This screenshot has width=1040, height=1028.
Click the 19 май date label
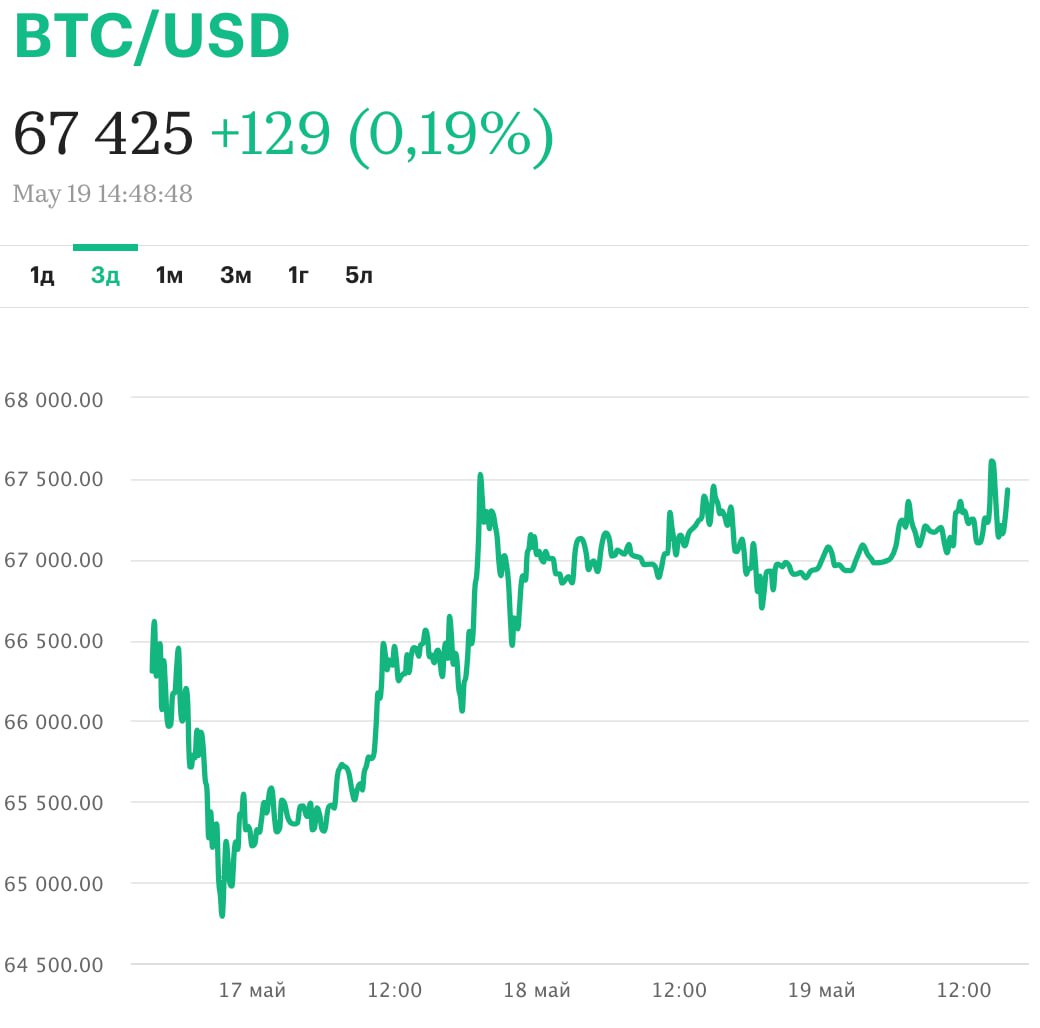point(822,991)
